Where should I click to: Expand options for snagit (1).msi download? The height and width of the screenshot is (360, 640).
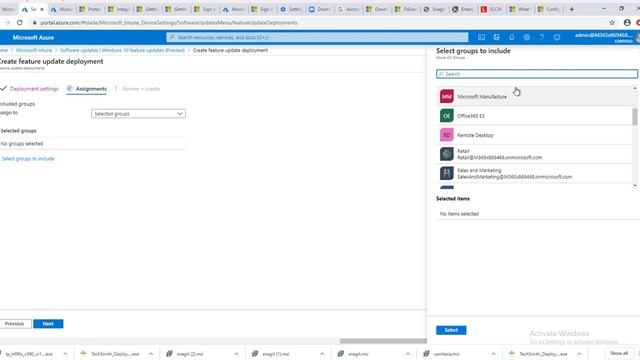pos(322,354)
